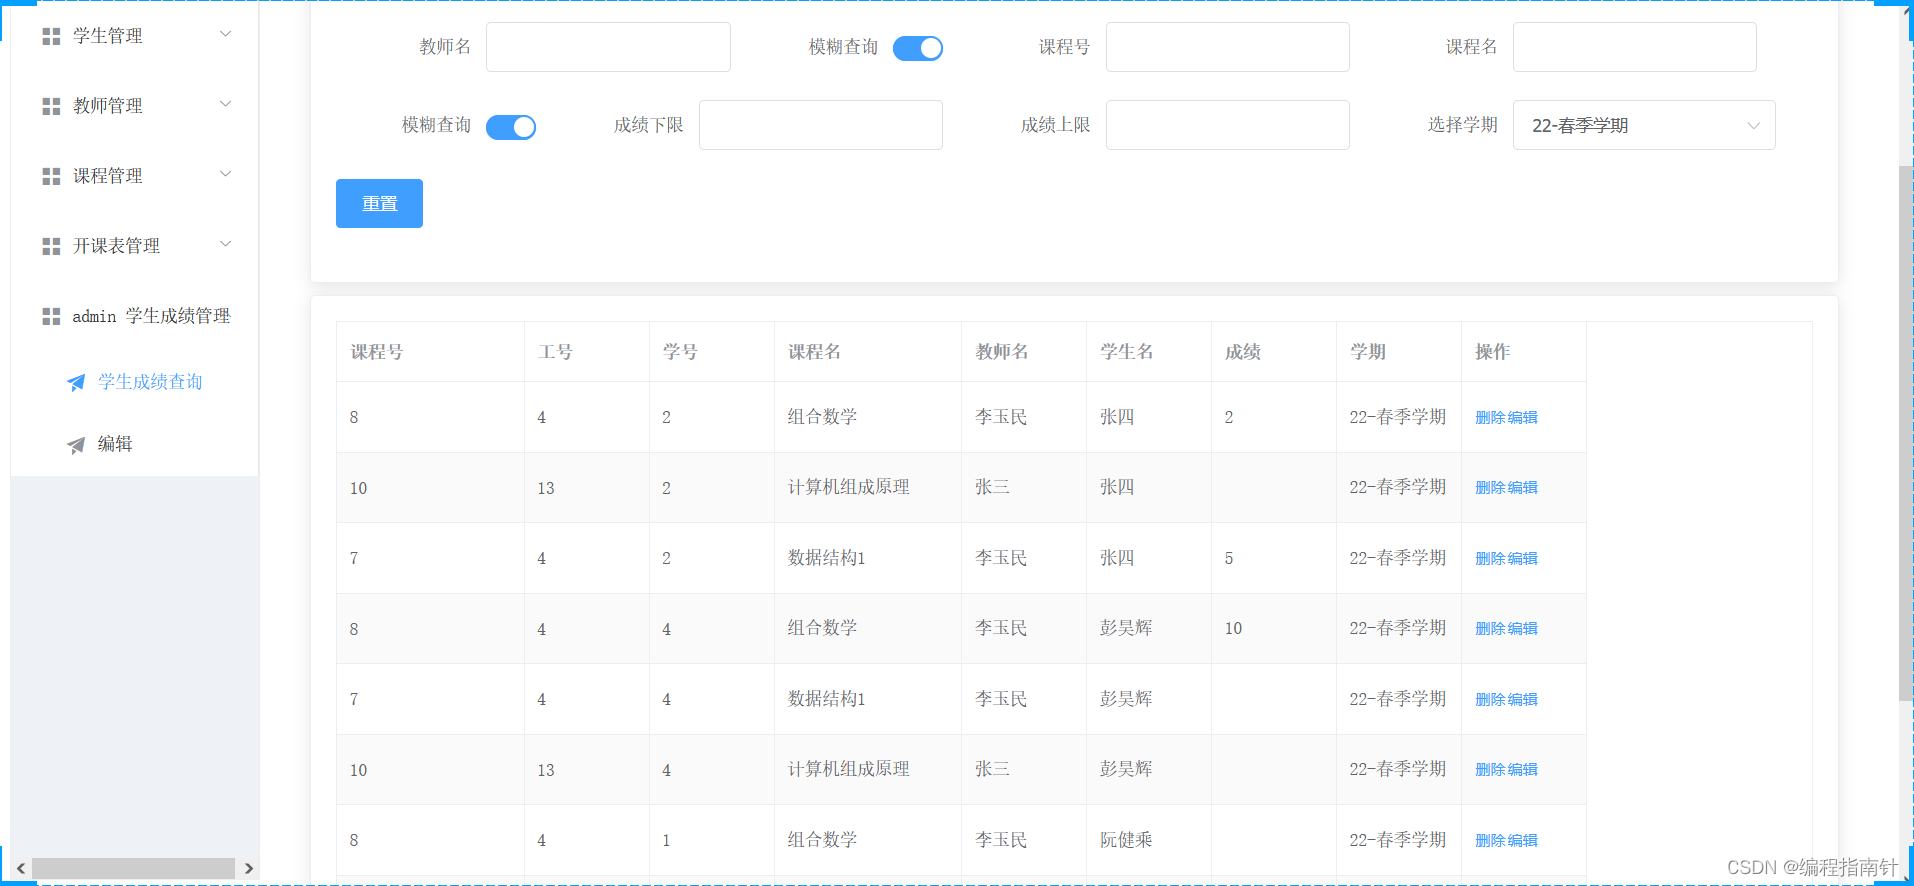Click the grid icon beside 教师管理

pyautogui.click(x=51, y=106)
